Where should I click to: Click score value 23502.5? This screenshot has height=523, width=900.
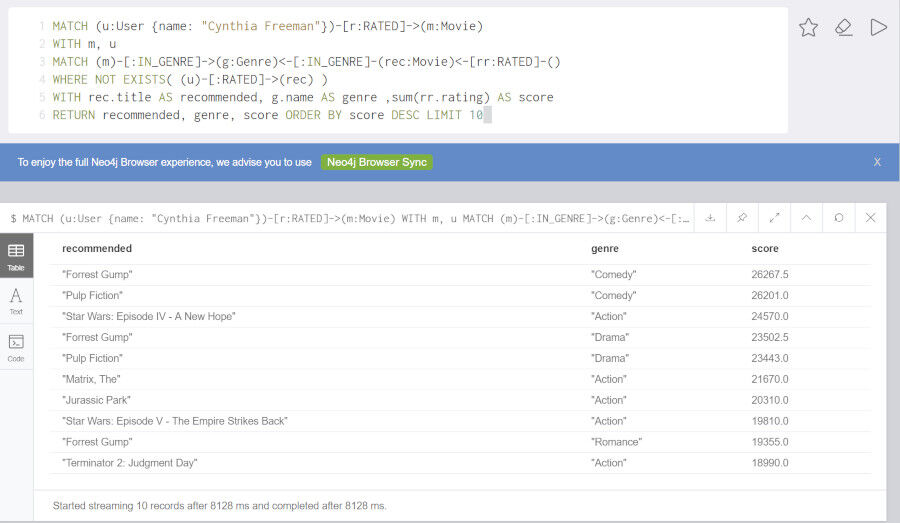click(770, 338)
